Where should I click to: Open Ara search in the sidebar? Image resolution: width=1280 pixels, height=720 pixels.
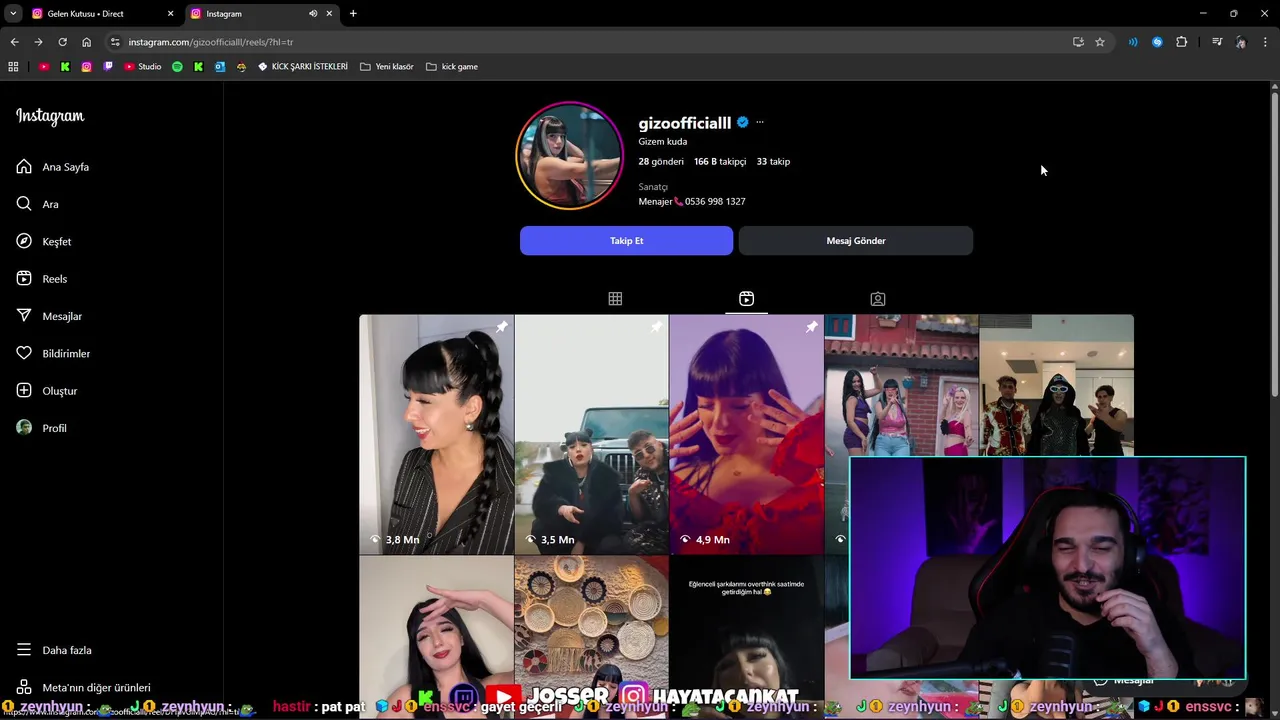tap(37, 204)
